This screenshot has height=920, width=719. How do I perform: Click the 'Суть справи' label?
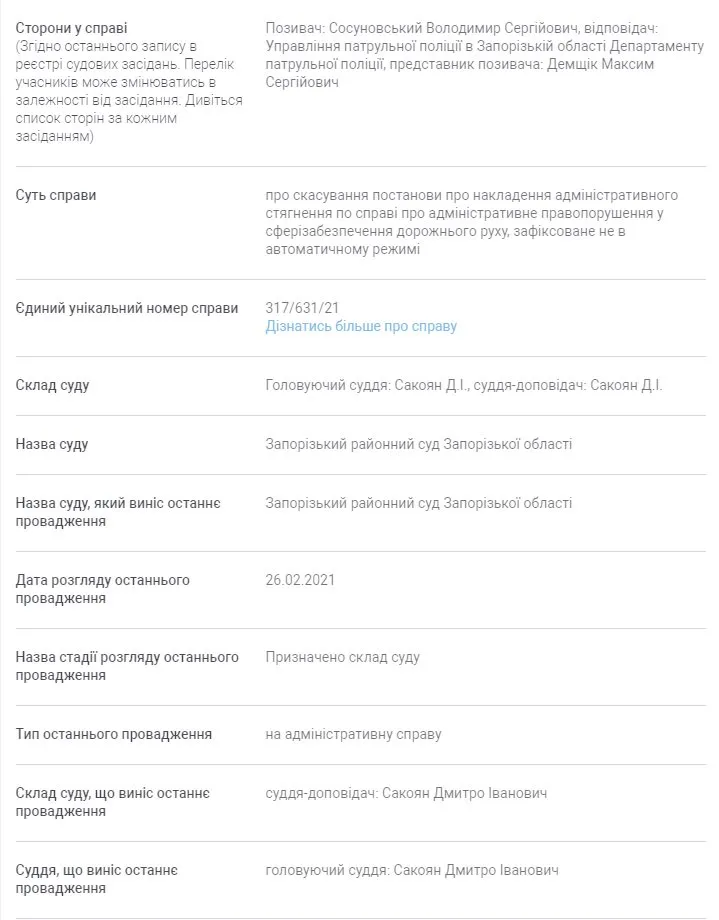pos(56,195)
